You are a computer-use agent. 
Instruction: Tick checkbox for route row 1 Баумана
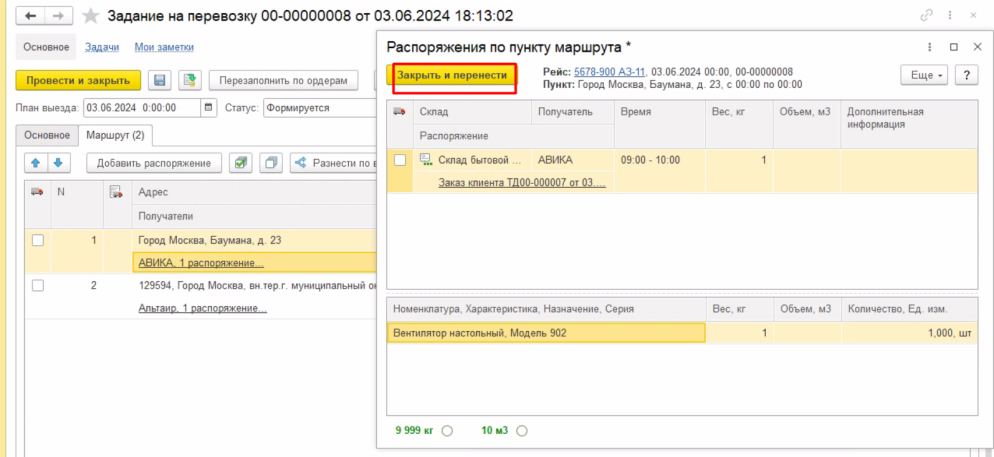coord(38,240)
